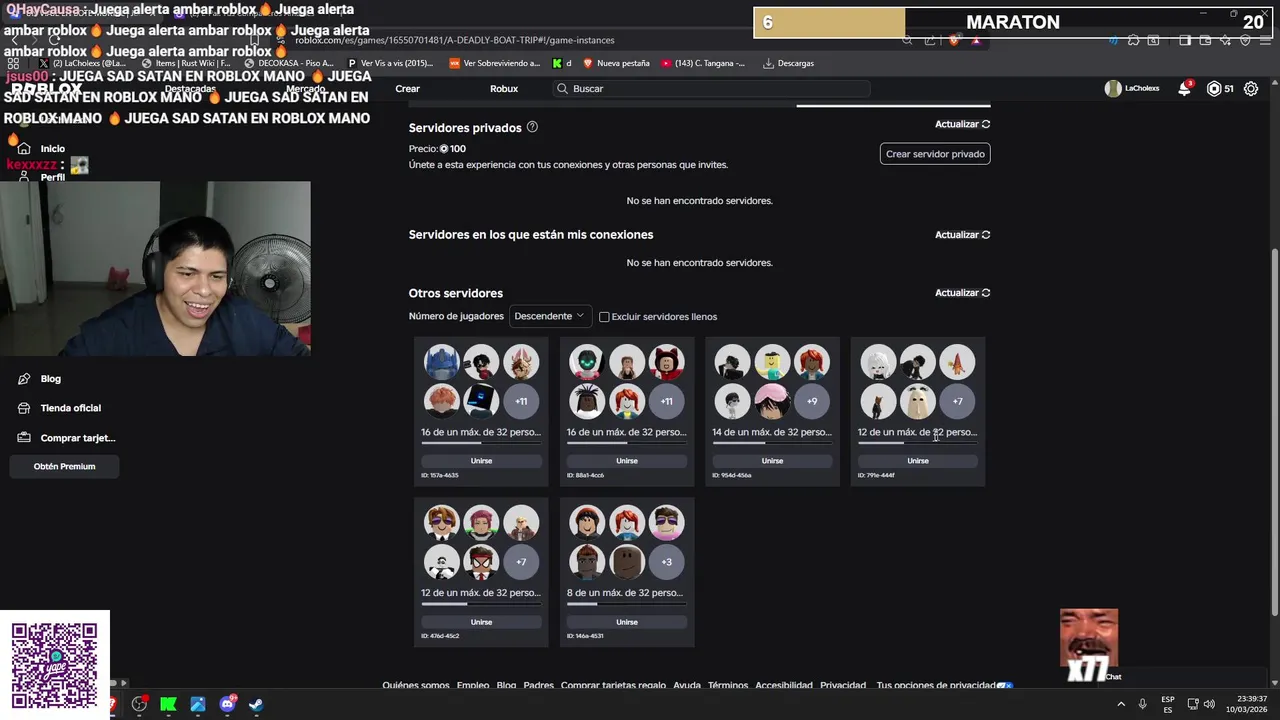Open the green Kick app in taskbar
Image resolution: width=1280 pixels, height=720 pixels.
(168, 704)
